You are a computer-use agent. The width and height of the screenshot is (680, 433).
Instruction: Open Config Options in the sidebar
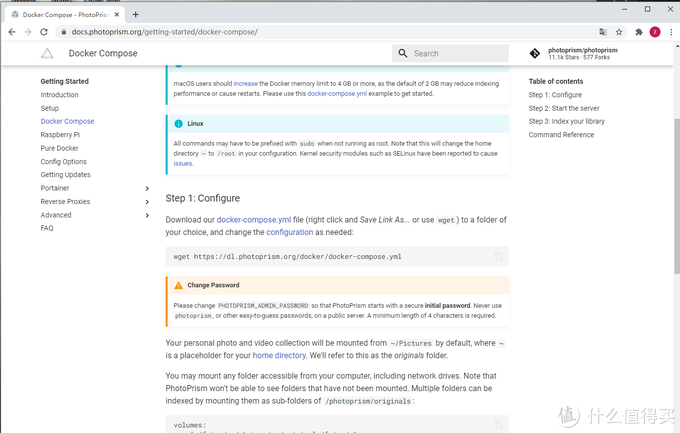point(63,161)
